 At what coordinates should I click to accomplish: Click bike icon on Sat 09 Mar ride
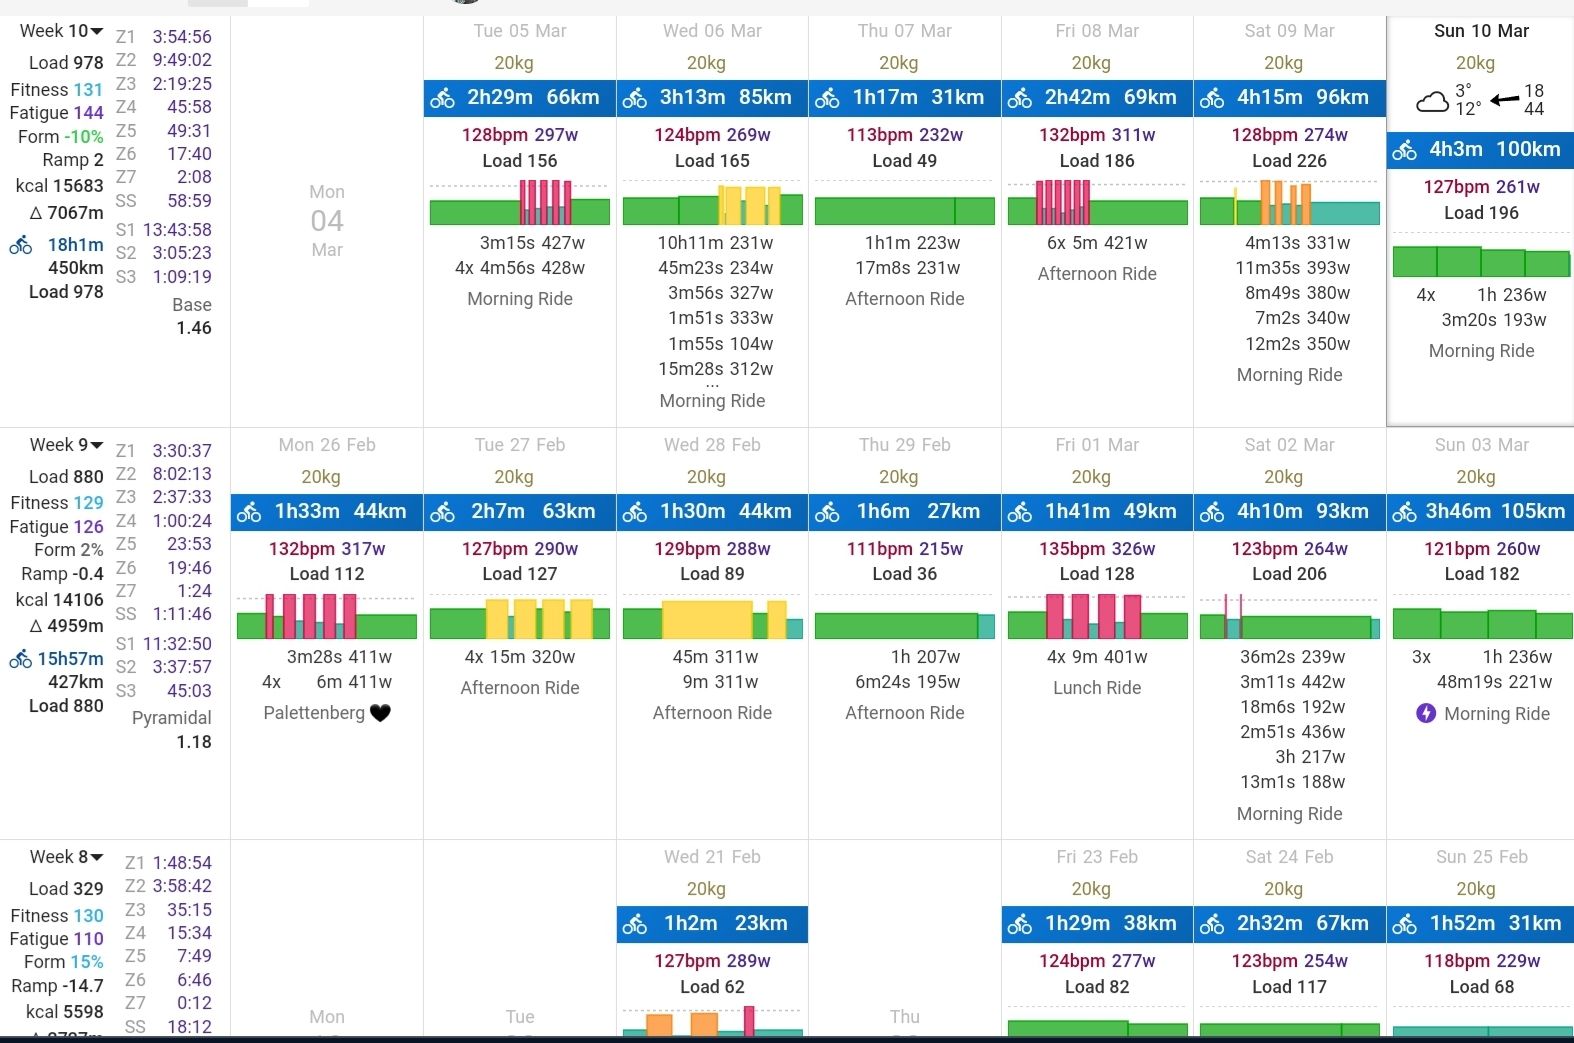(1212, 98)
